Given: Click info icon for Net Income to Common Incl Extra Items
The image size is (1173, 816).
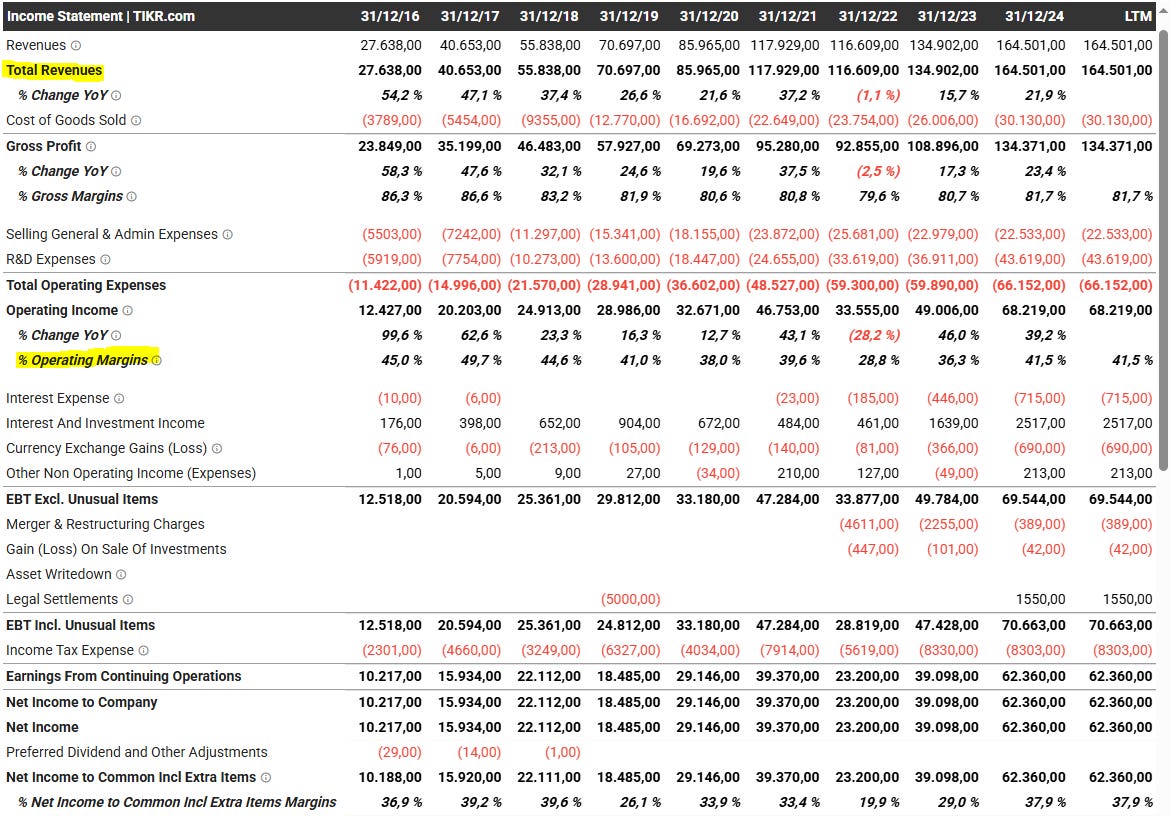Looking at the screenshot, I should pyautogui.click(x=266, y=778).
